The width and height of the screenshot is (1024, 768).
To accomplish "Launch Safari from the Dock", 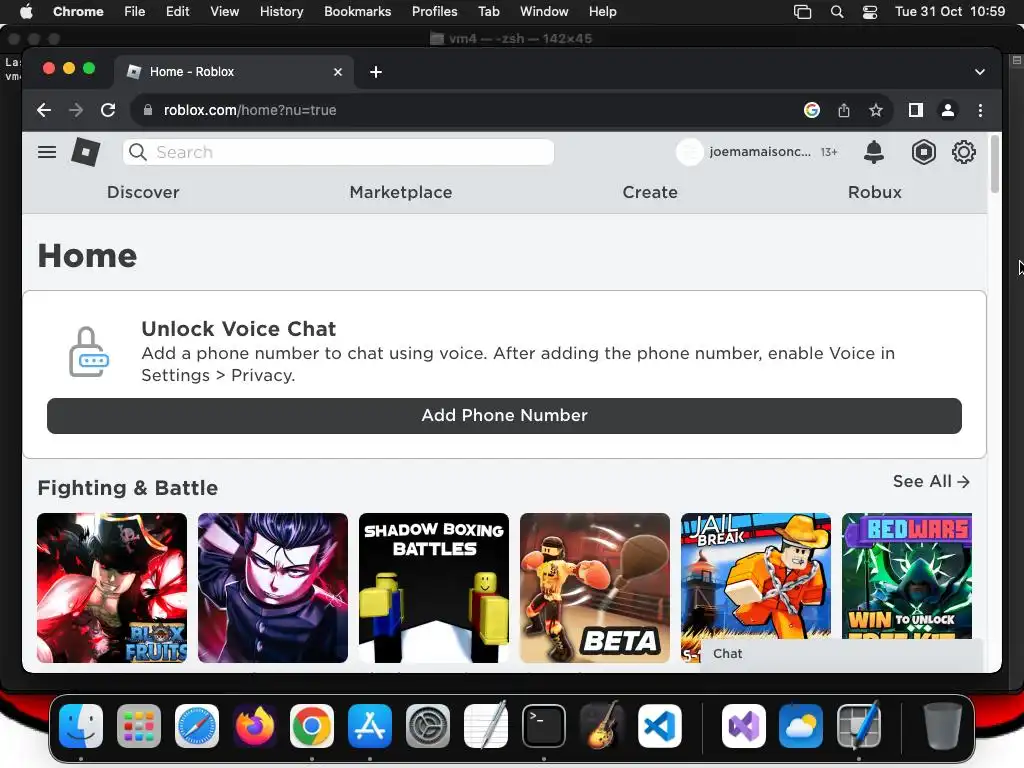I will (x=197, y=726).
